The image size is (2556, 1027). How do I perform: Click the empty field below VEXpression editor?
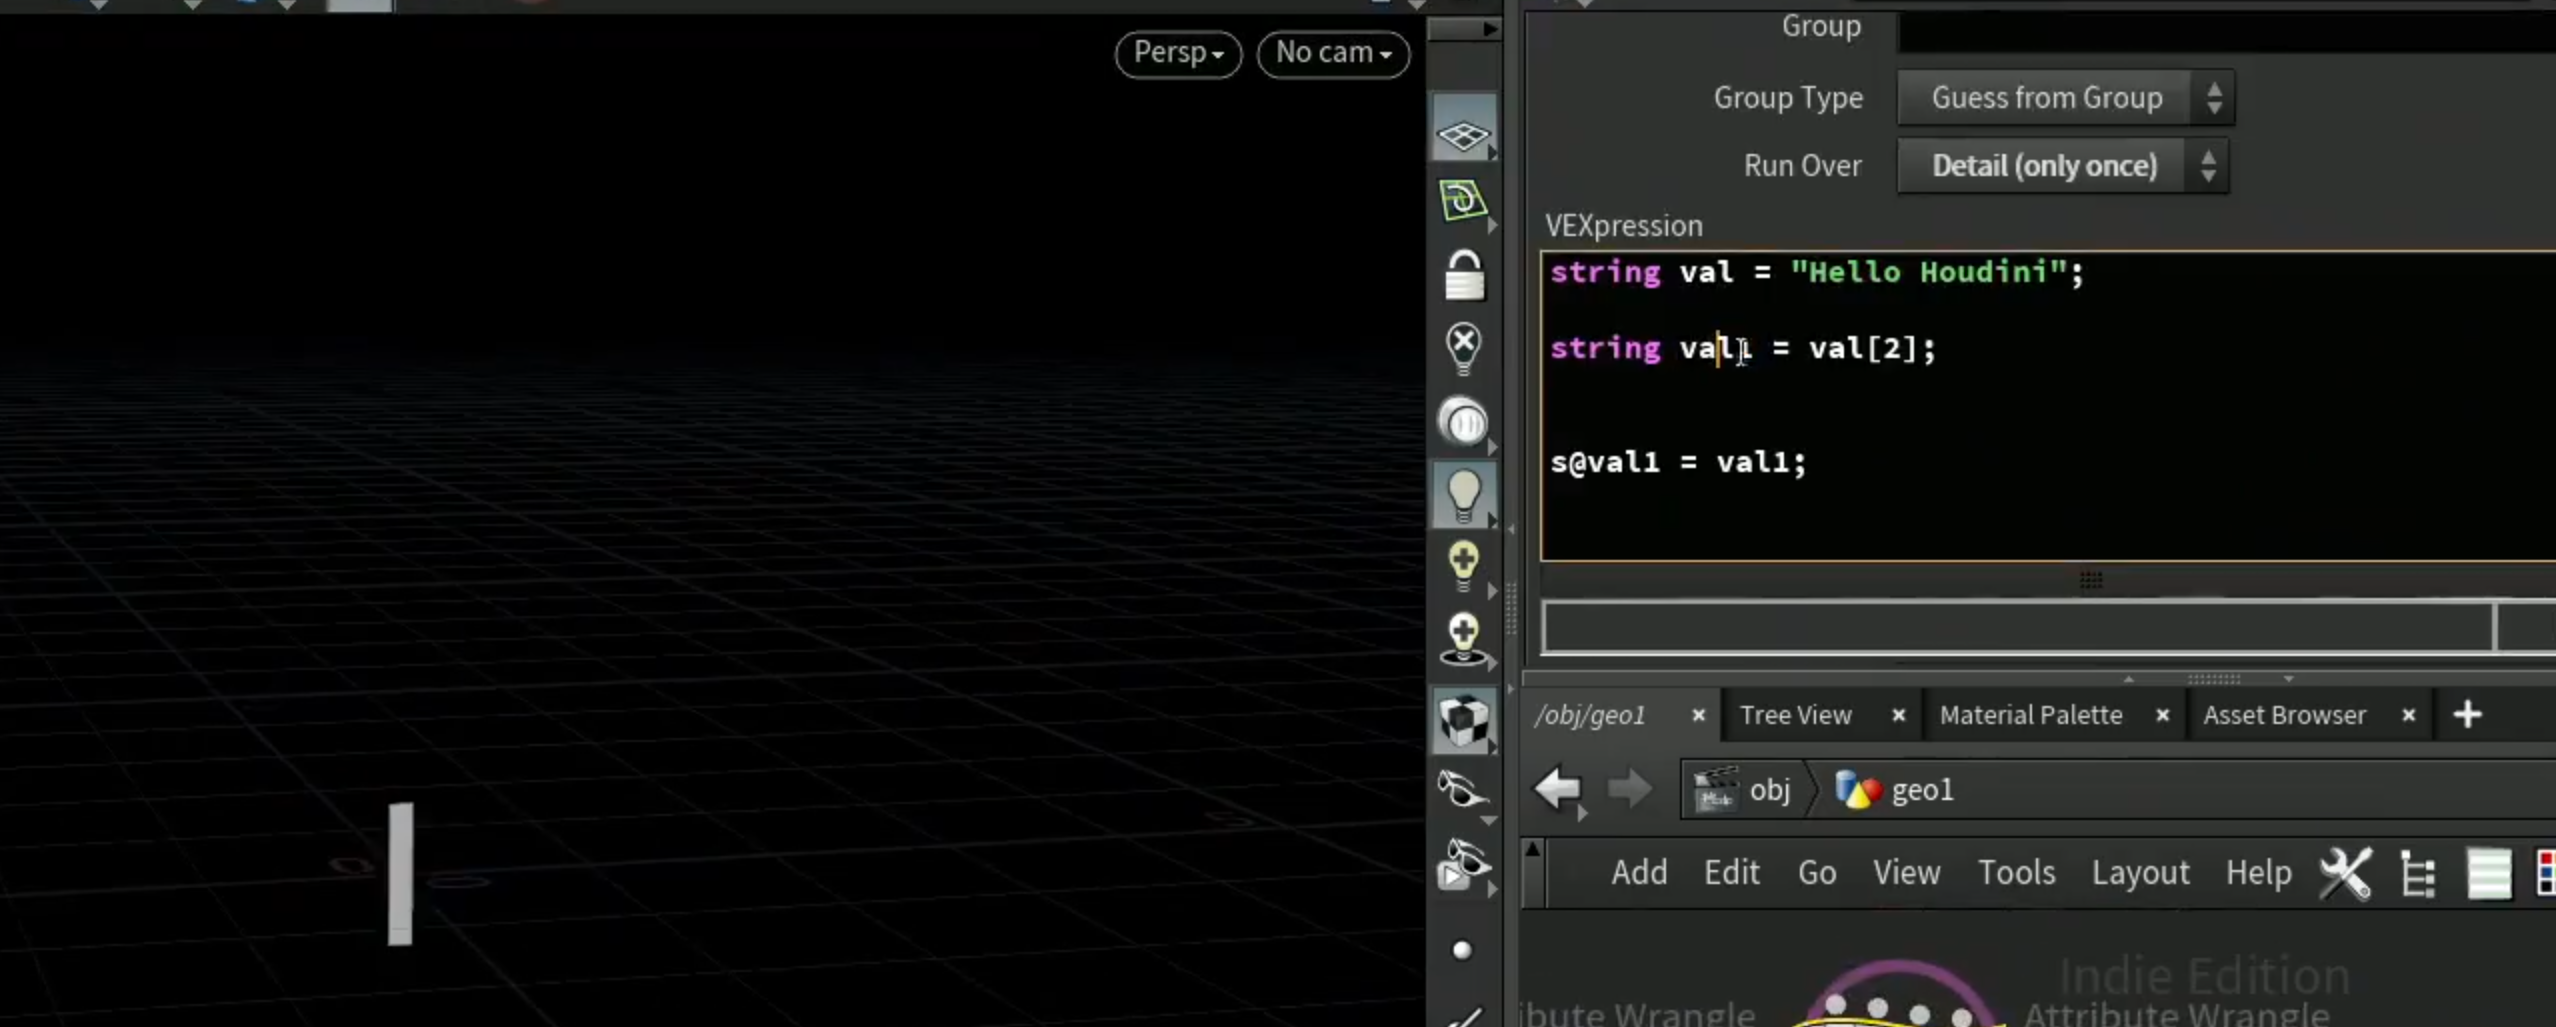coord(2017,628)
